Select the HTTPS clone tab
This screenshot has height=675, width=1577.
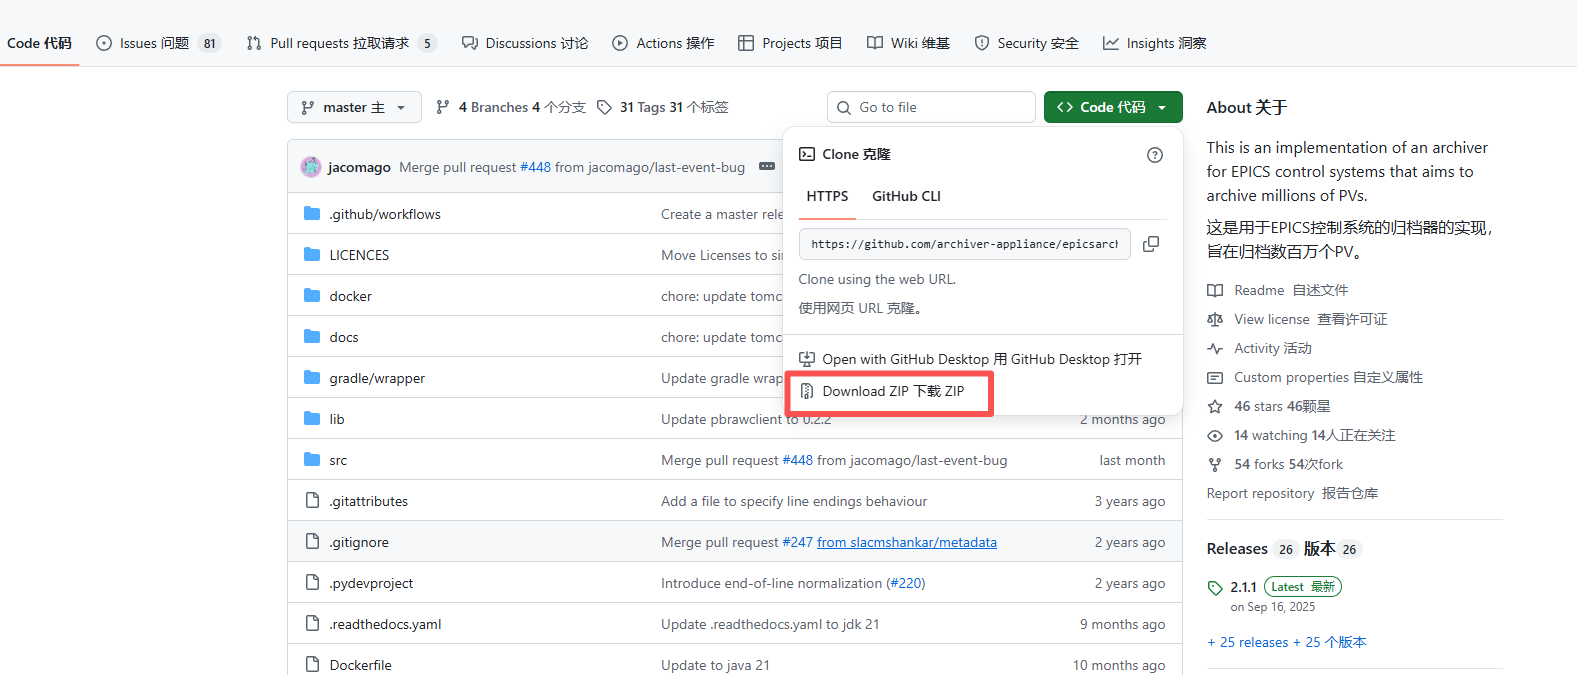click(x=827, y=196)
